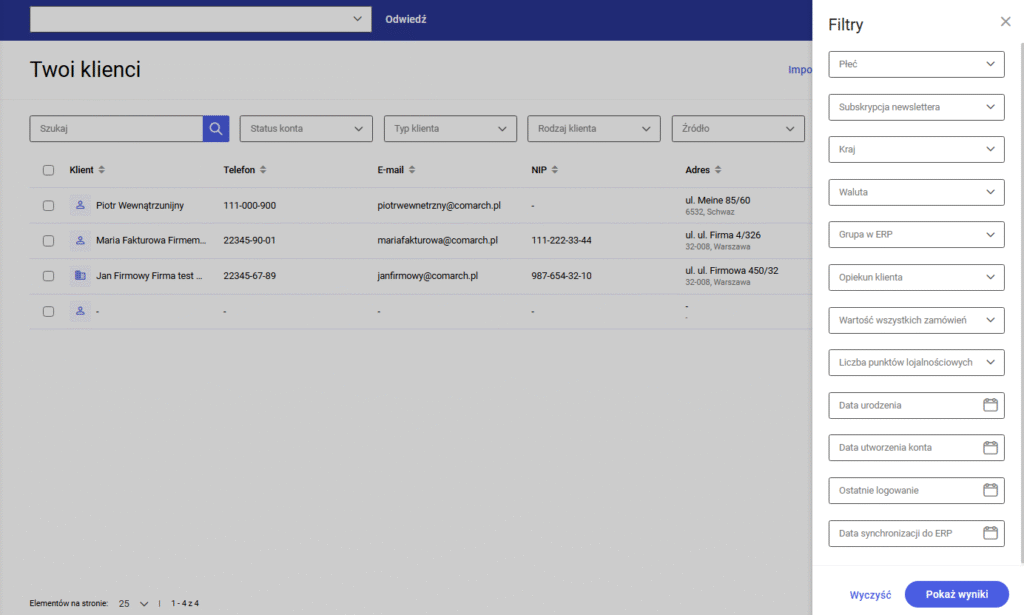The width and height of the screenshot is (1024, 615).
Task: Close the Filtry panel
Action: click(x=1005, y=21)
